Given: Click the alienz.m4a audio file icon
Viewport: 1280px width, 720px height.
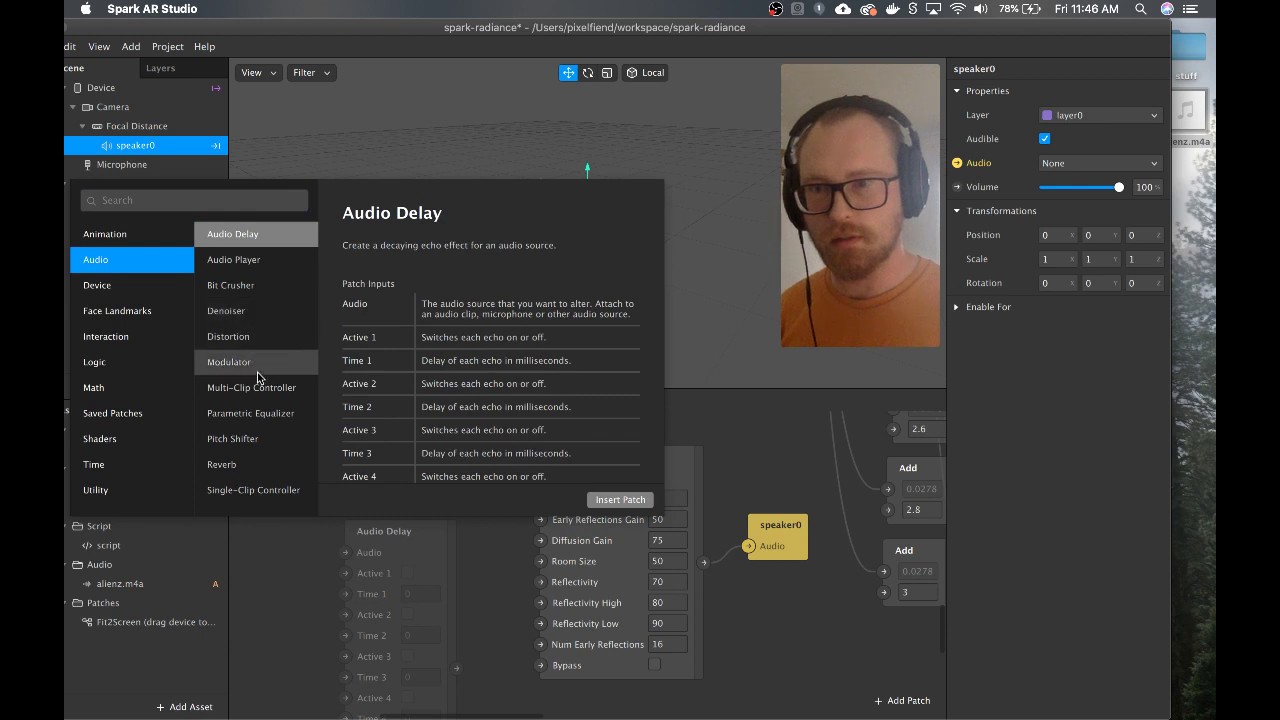Looking at the screenshot, I should click(x=87, y=584).
